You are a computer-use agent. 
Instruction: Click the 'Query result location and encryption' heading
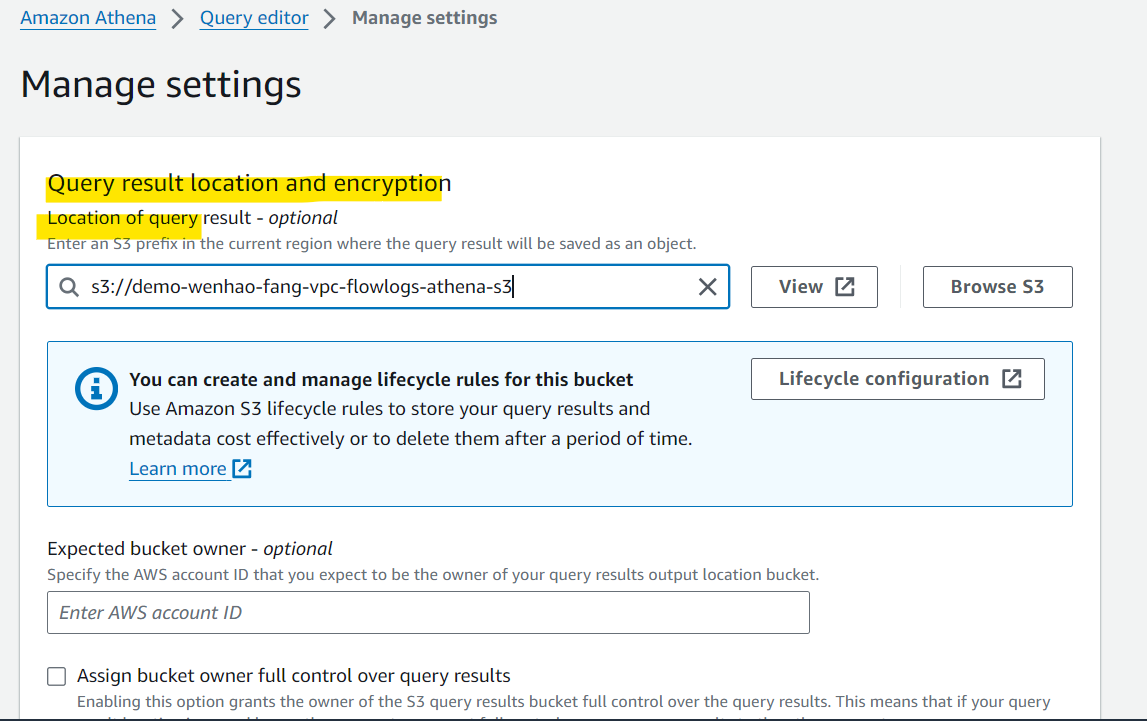[249, 184]
